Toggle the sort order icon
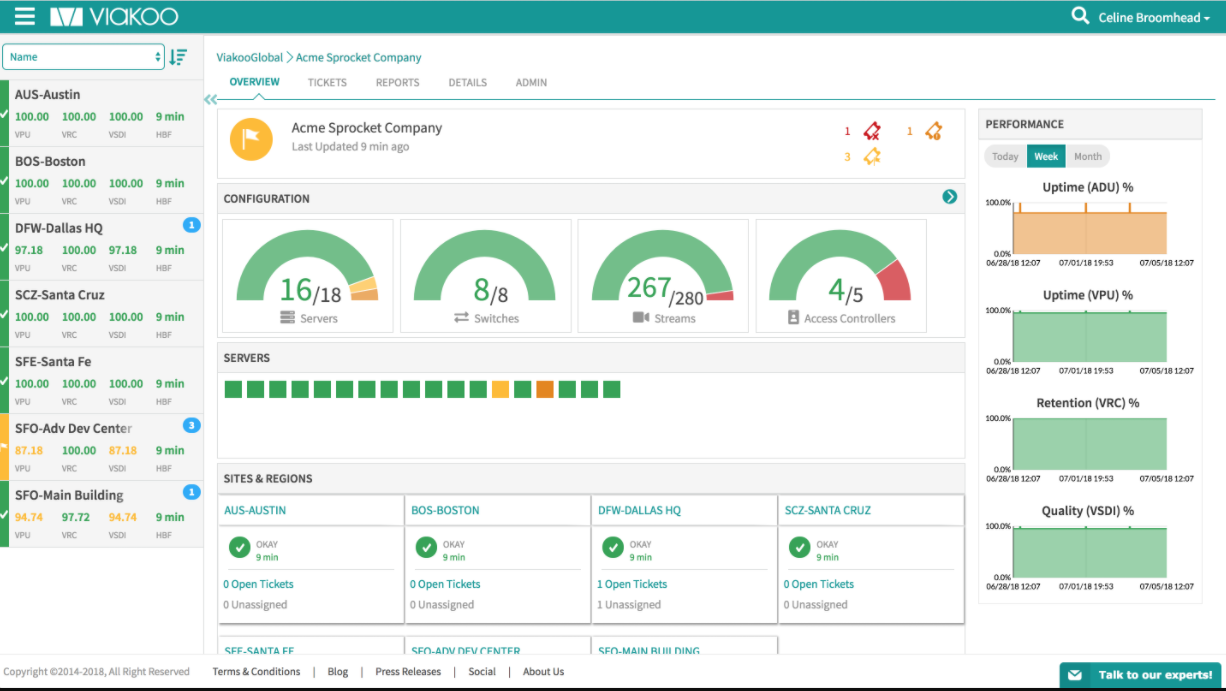 pyautogui.click(x=178, y=57)
